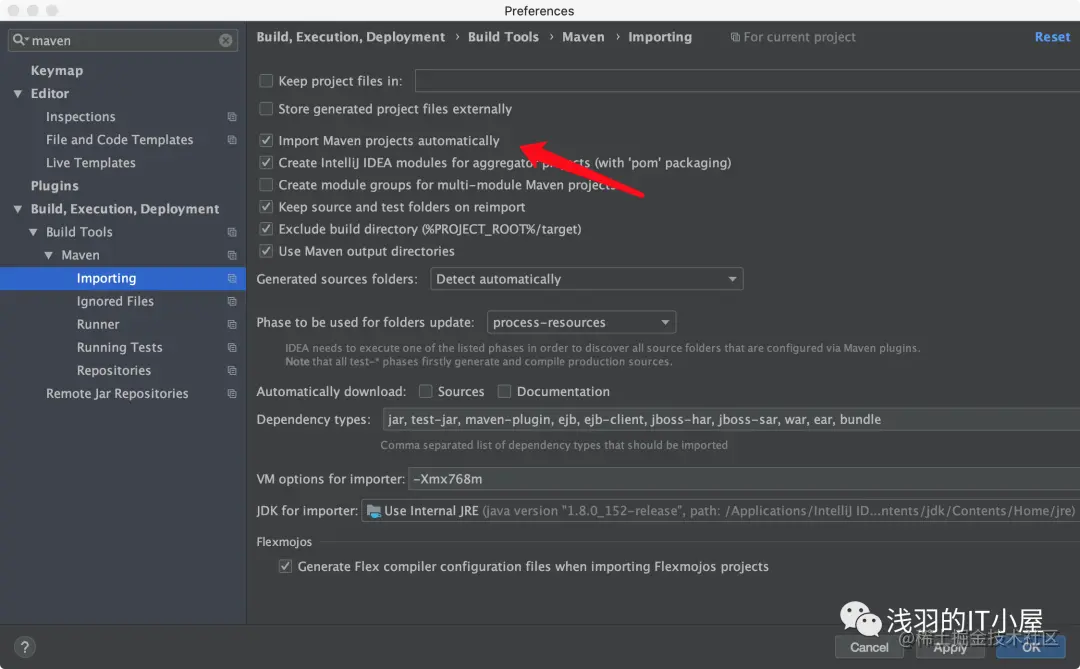The height and width of the screenshot is (669, 1080).
Task: Open Live Templates settings
Action: (x=91, y=163)
